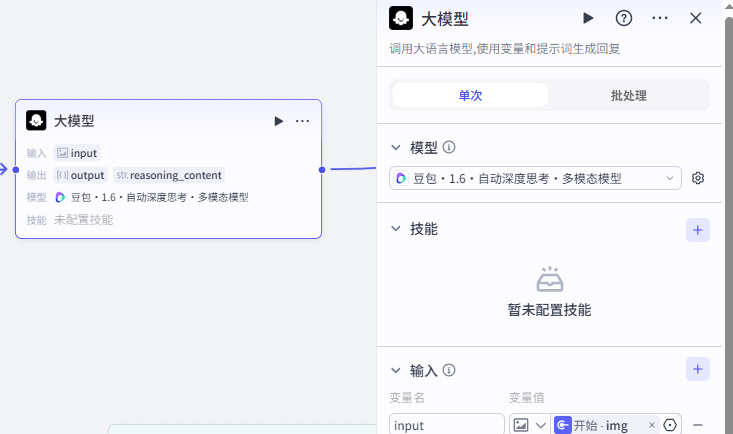Screen dimensions: 733x434
Task: Click the 豆包 logo in model dropdown
Action: (401, 178)
